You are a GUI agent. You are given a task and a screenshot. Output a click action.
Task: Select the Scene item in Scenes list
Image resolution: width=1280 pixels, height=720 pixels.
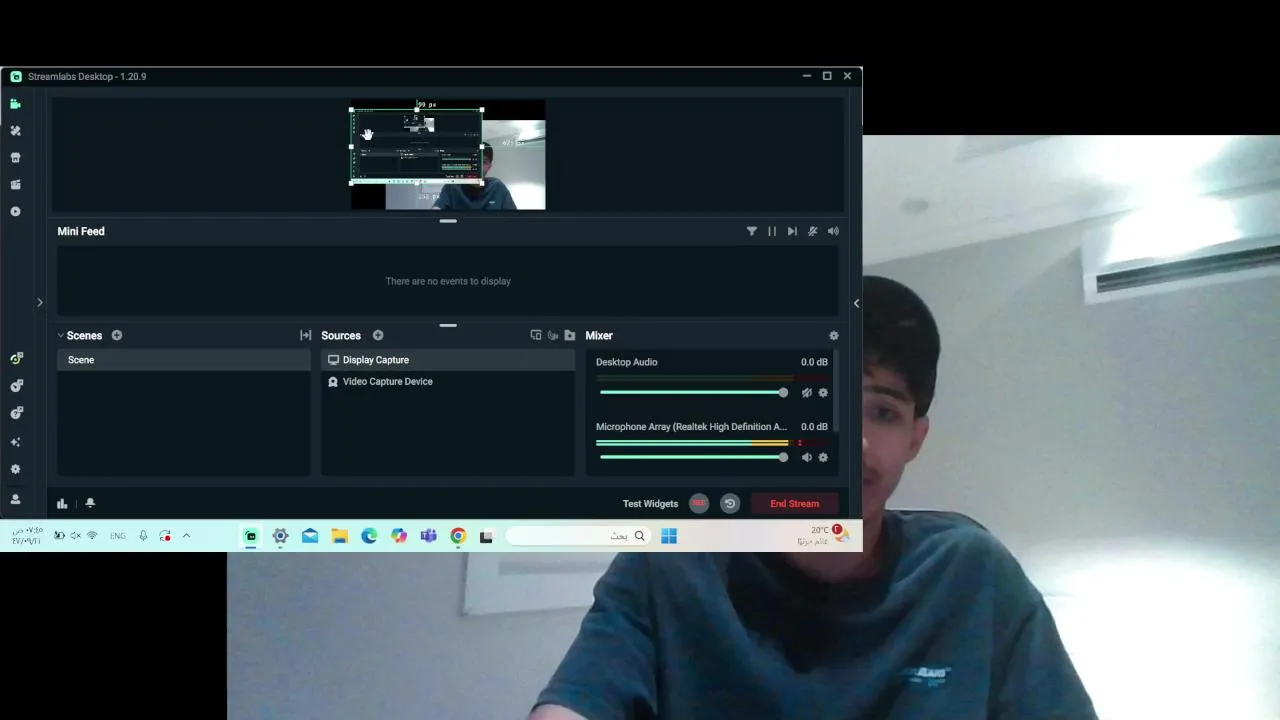(184, 360)
